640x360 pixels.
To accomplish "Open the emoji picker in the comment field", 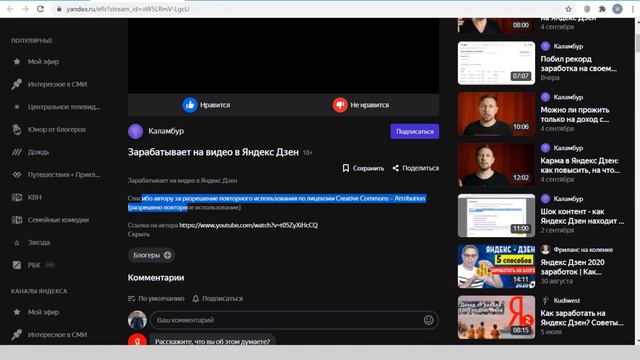I will point(428,320).
